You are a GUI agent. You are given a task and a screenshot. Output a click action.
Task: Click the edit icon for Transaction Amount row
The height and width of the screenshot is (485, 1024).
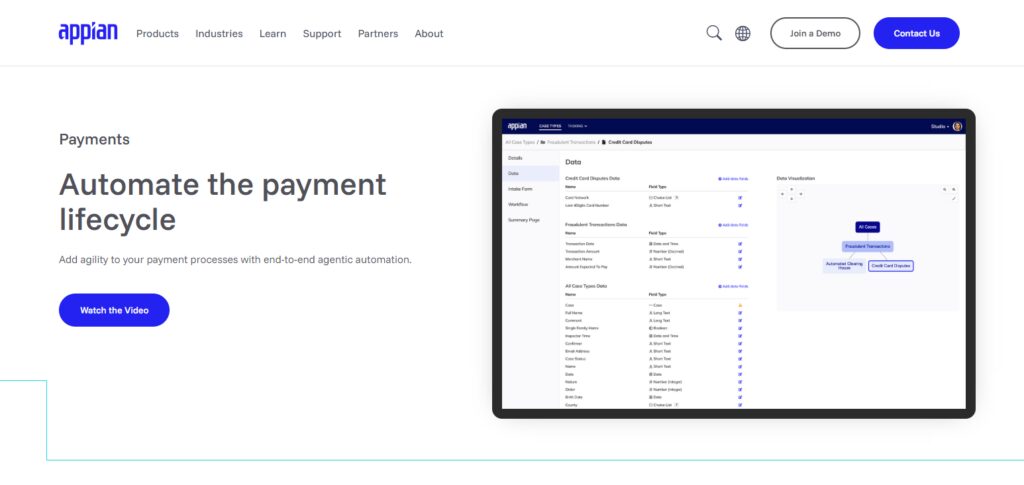[x=740, y=251]
